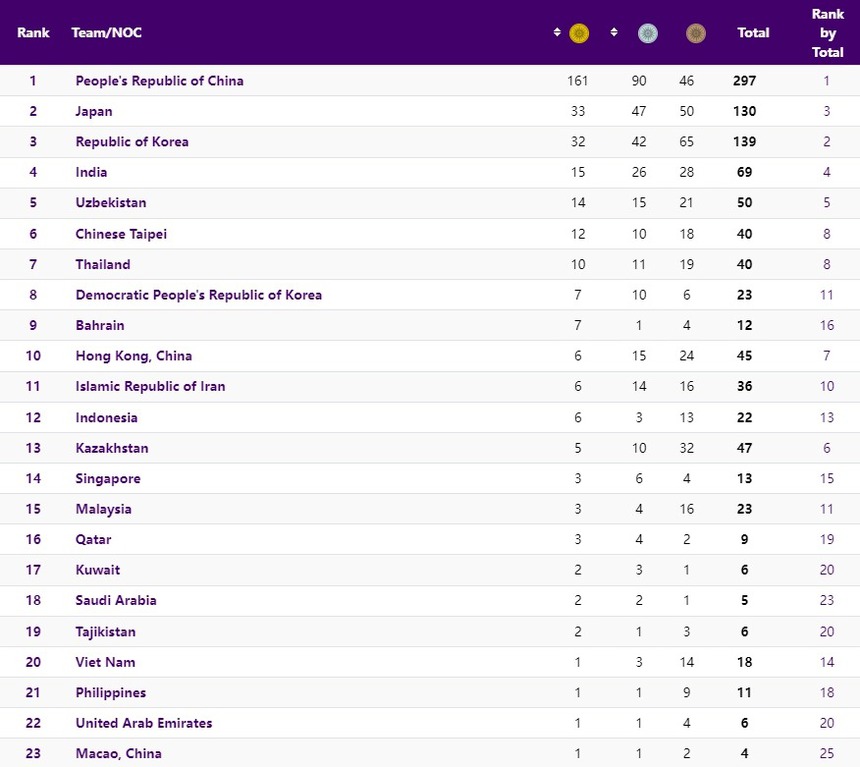The height and width of the screenshot is (767, 860).
Task: Open the India team page
Action: click(91, 172)
